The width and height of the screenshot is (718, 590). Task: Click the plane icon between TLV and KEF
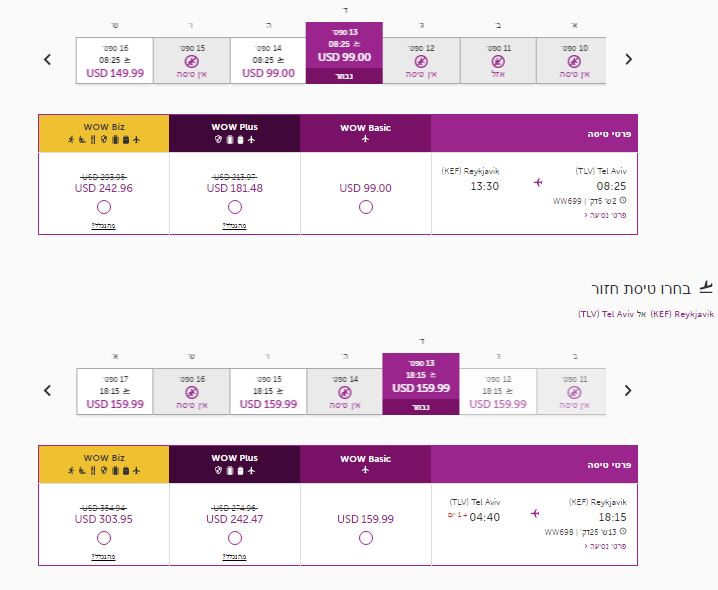[538, 182]
